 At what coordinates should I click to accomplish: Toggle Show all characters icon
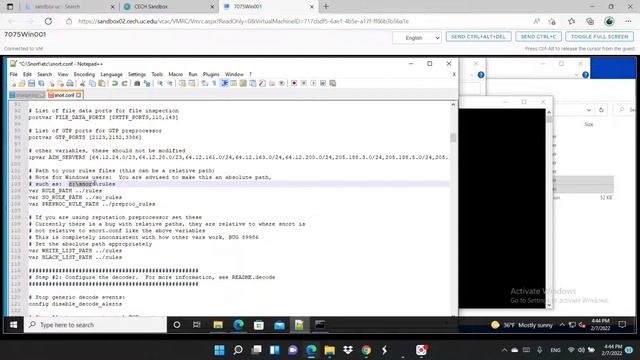214,83
